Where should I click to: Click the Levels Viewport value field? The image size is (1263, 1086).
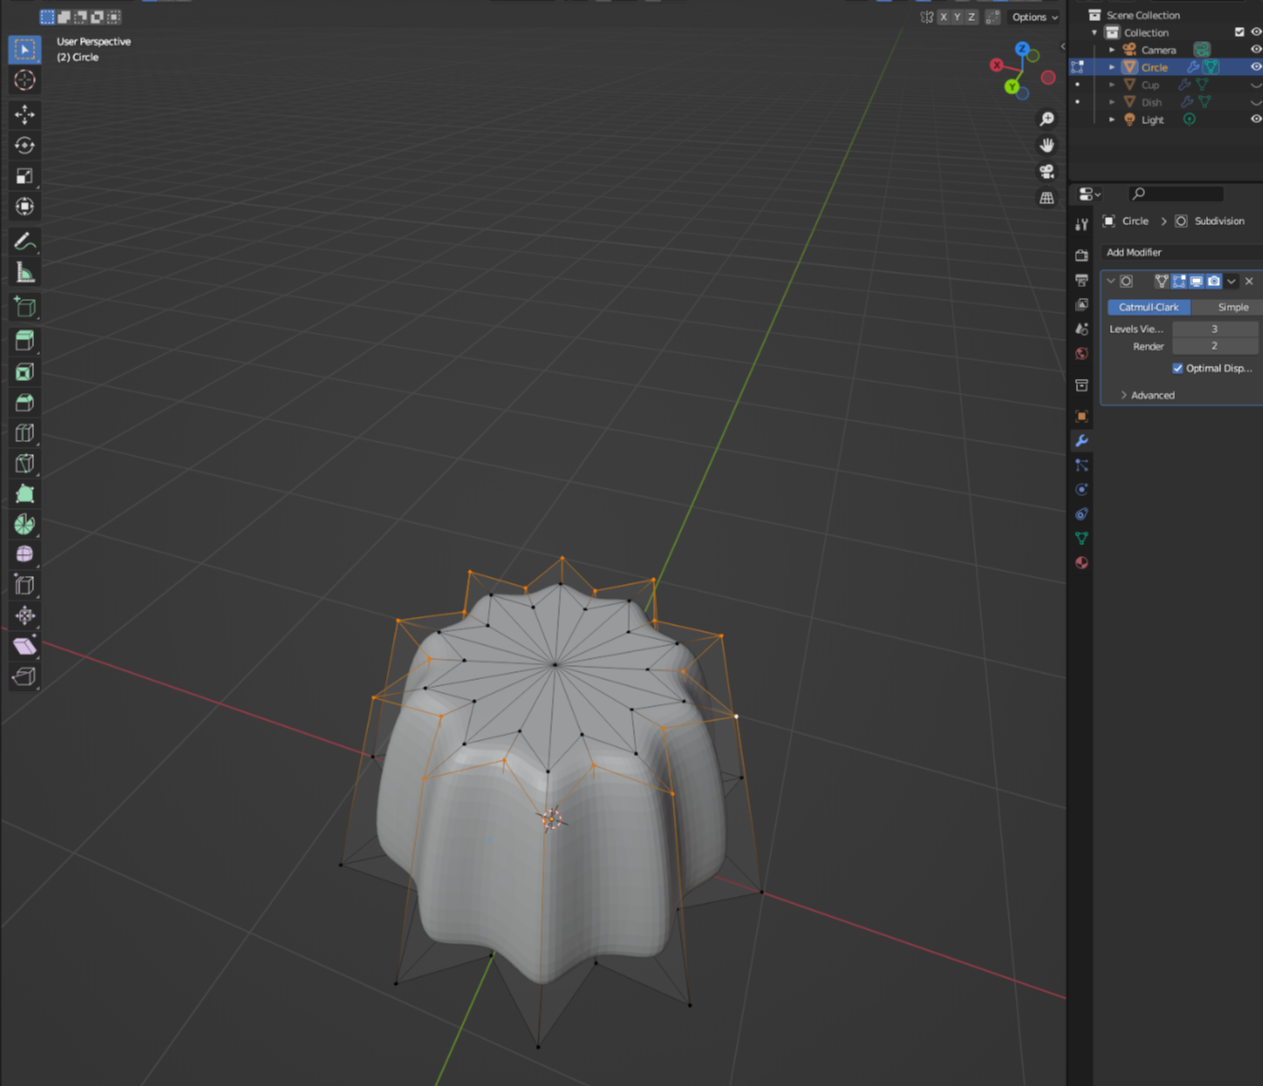(1215, 329)
